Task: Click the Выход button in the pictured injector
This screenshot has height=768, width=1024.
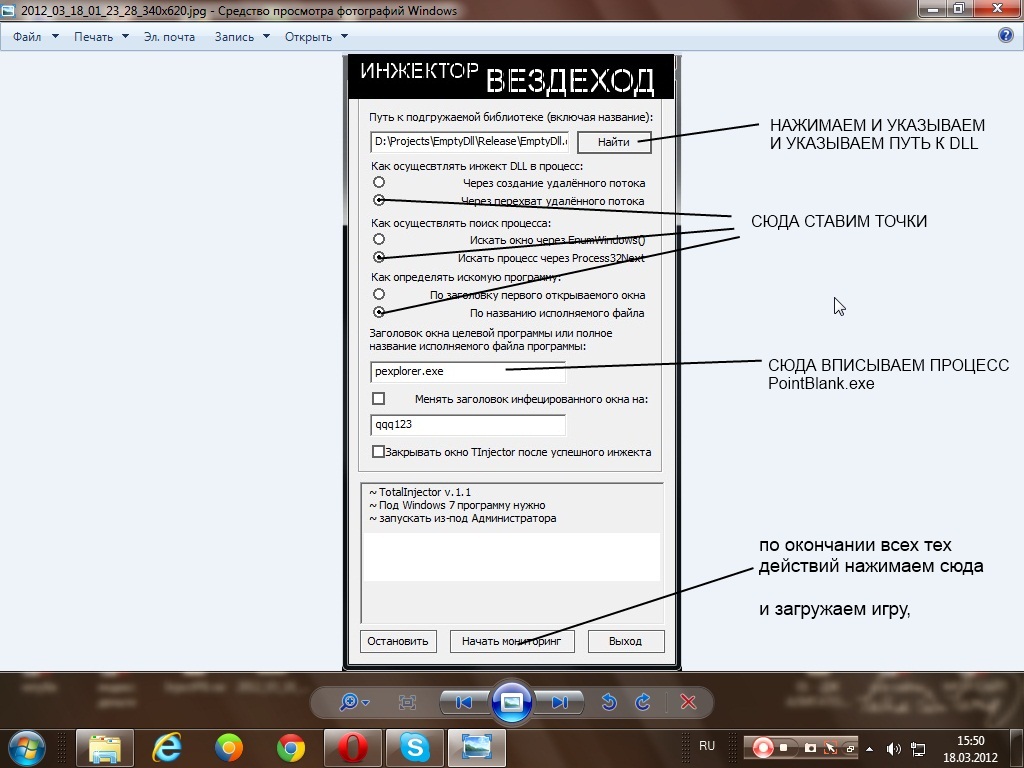Action: pyautogui.click(x=626, y=641)
